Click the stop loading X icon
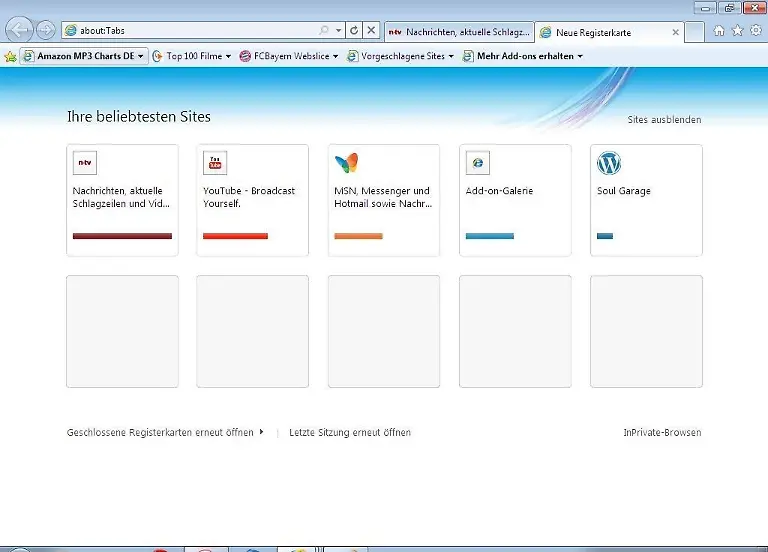 tap(371, 31)
